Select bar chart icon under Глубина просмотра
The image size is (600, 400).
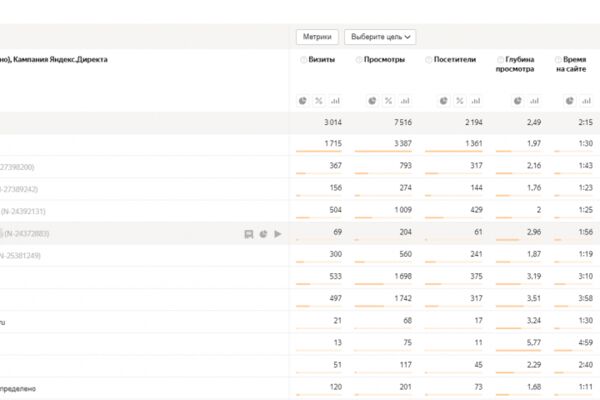pyautogui.click(x=534, y=101)
